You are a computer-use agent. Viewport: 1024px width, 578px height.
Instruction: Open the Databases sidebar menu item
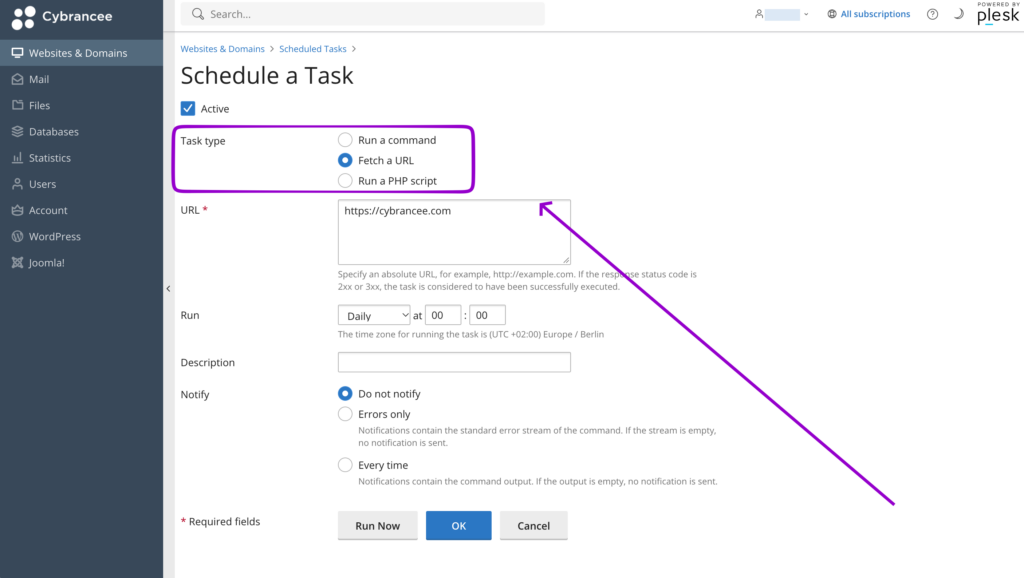coord(82,131)
